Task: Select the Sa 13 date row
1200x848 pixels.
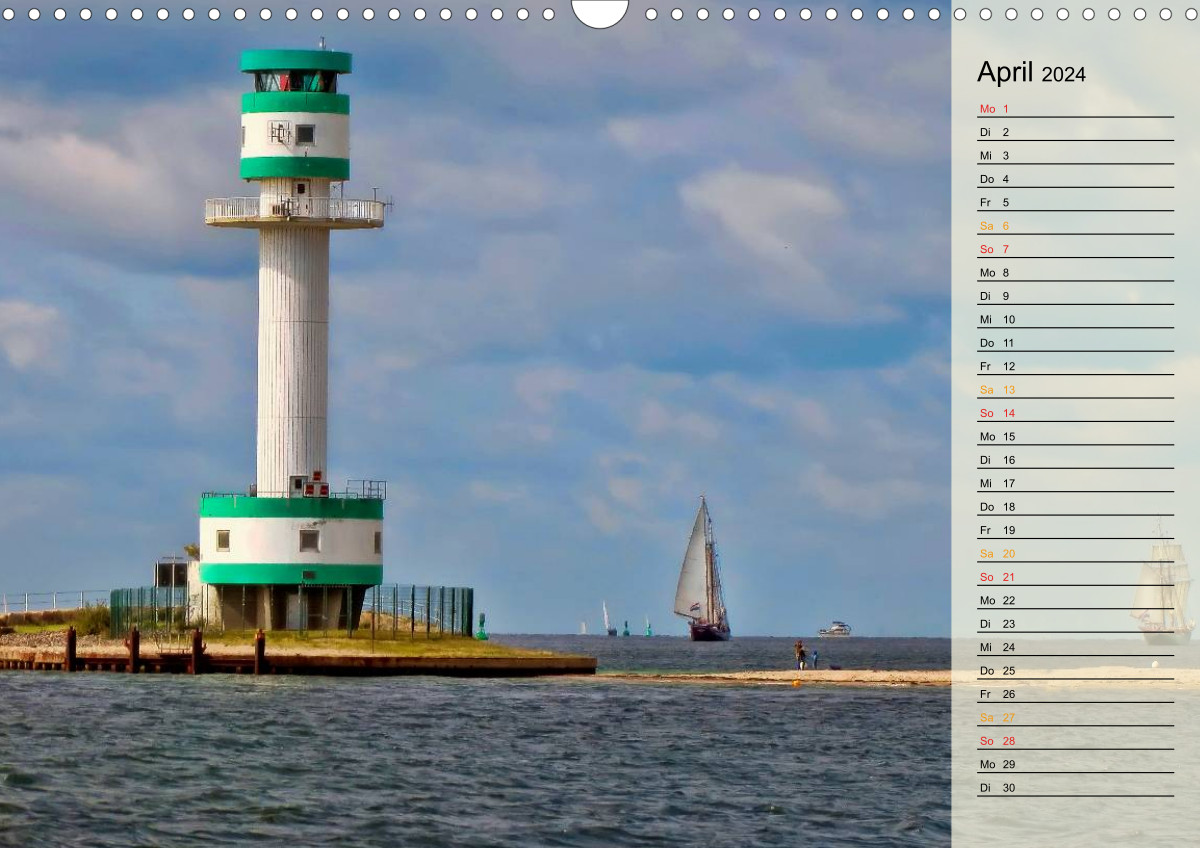Action: [1075, 389]
